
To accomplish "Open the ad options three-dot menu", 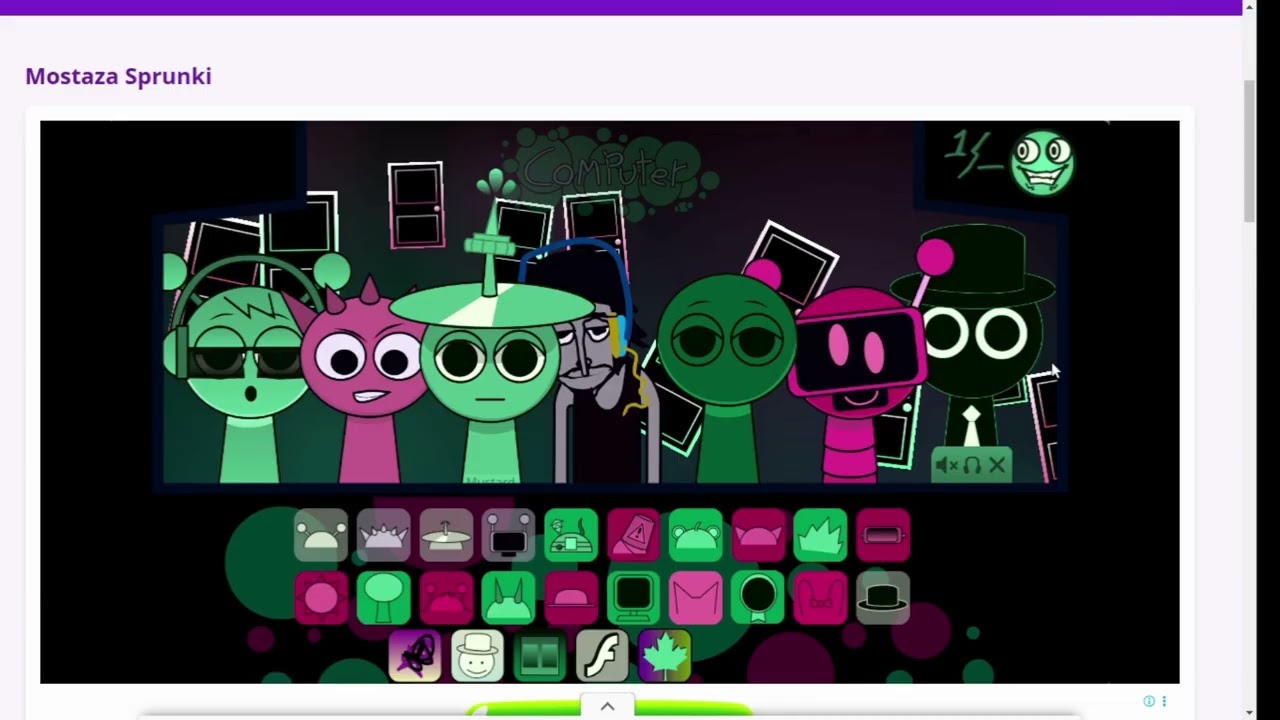I will click(1164, 701).
